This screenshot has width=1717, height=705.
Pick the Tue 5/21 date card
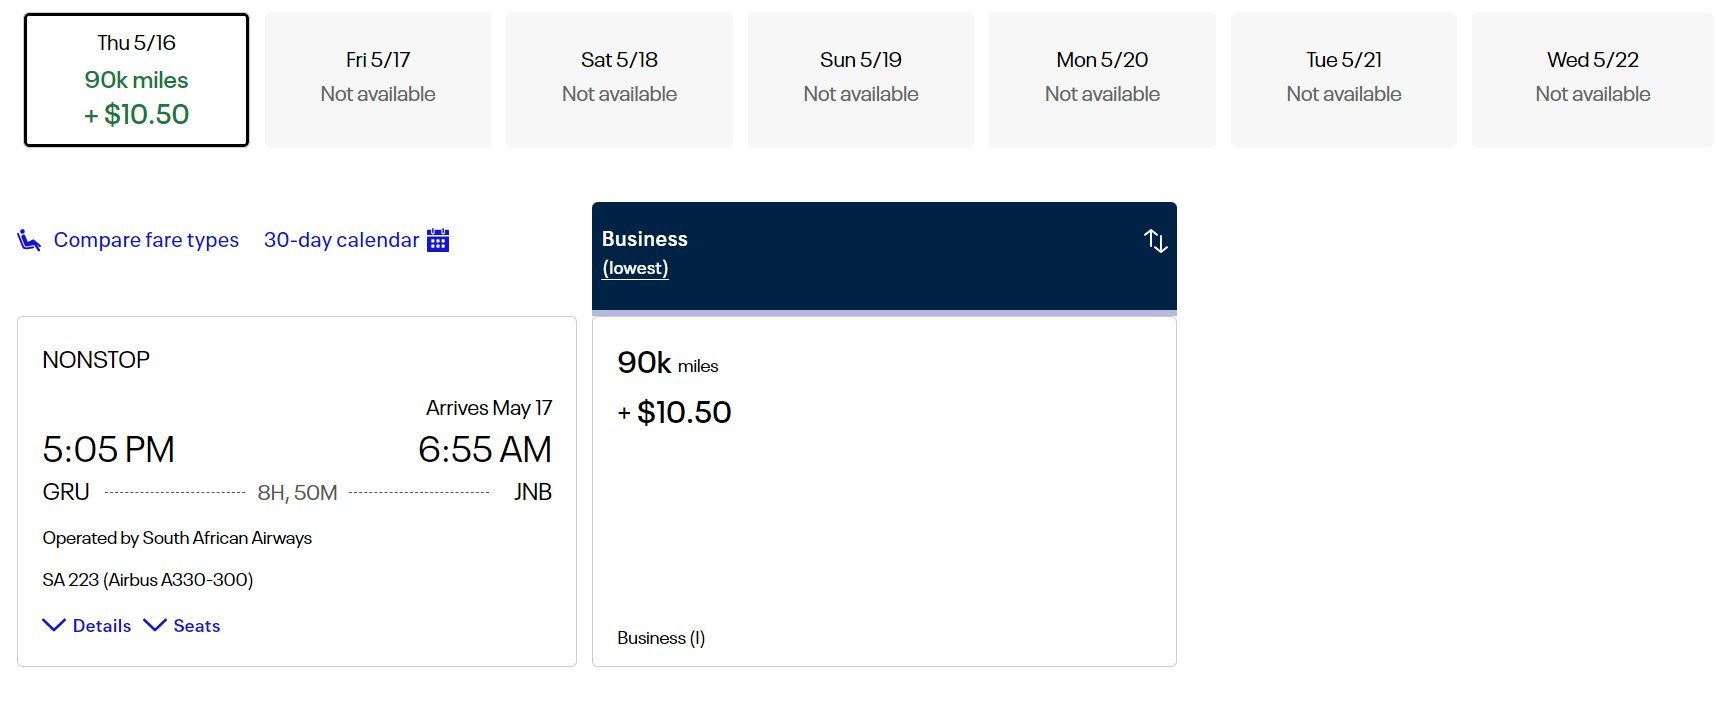pyautogui.click(x=1344, y=80)
